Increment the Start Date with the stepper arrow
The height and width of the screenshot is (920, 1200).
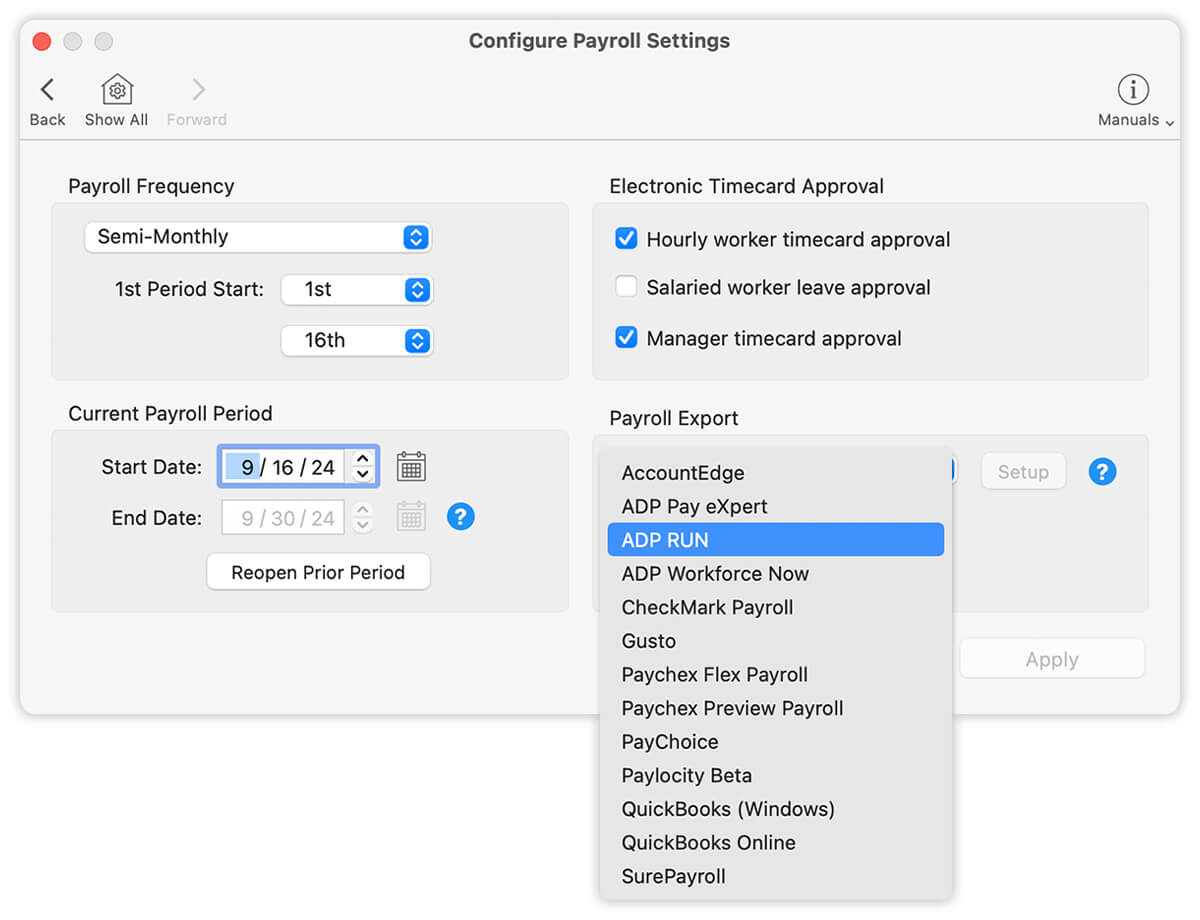(x=362, y=459)
